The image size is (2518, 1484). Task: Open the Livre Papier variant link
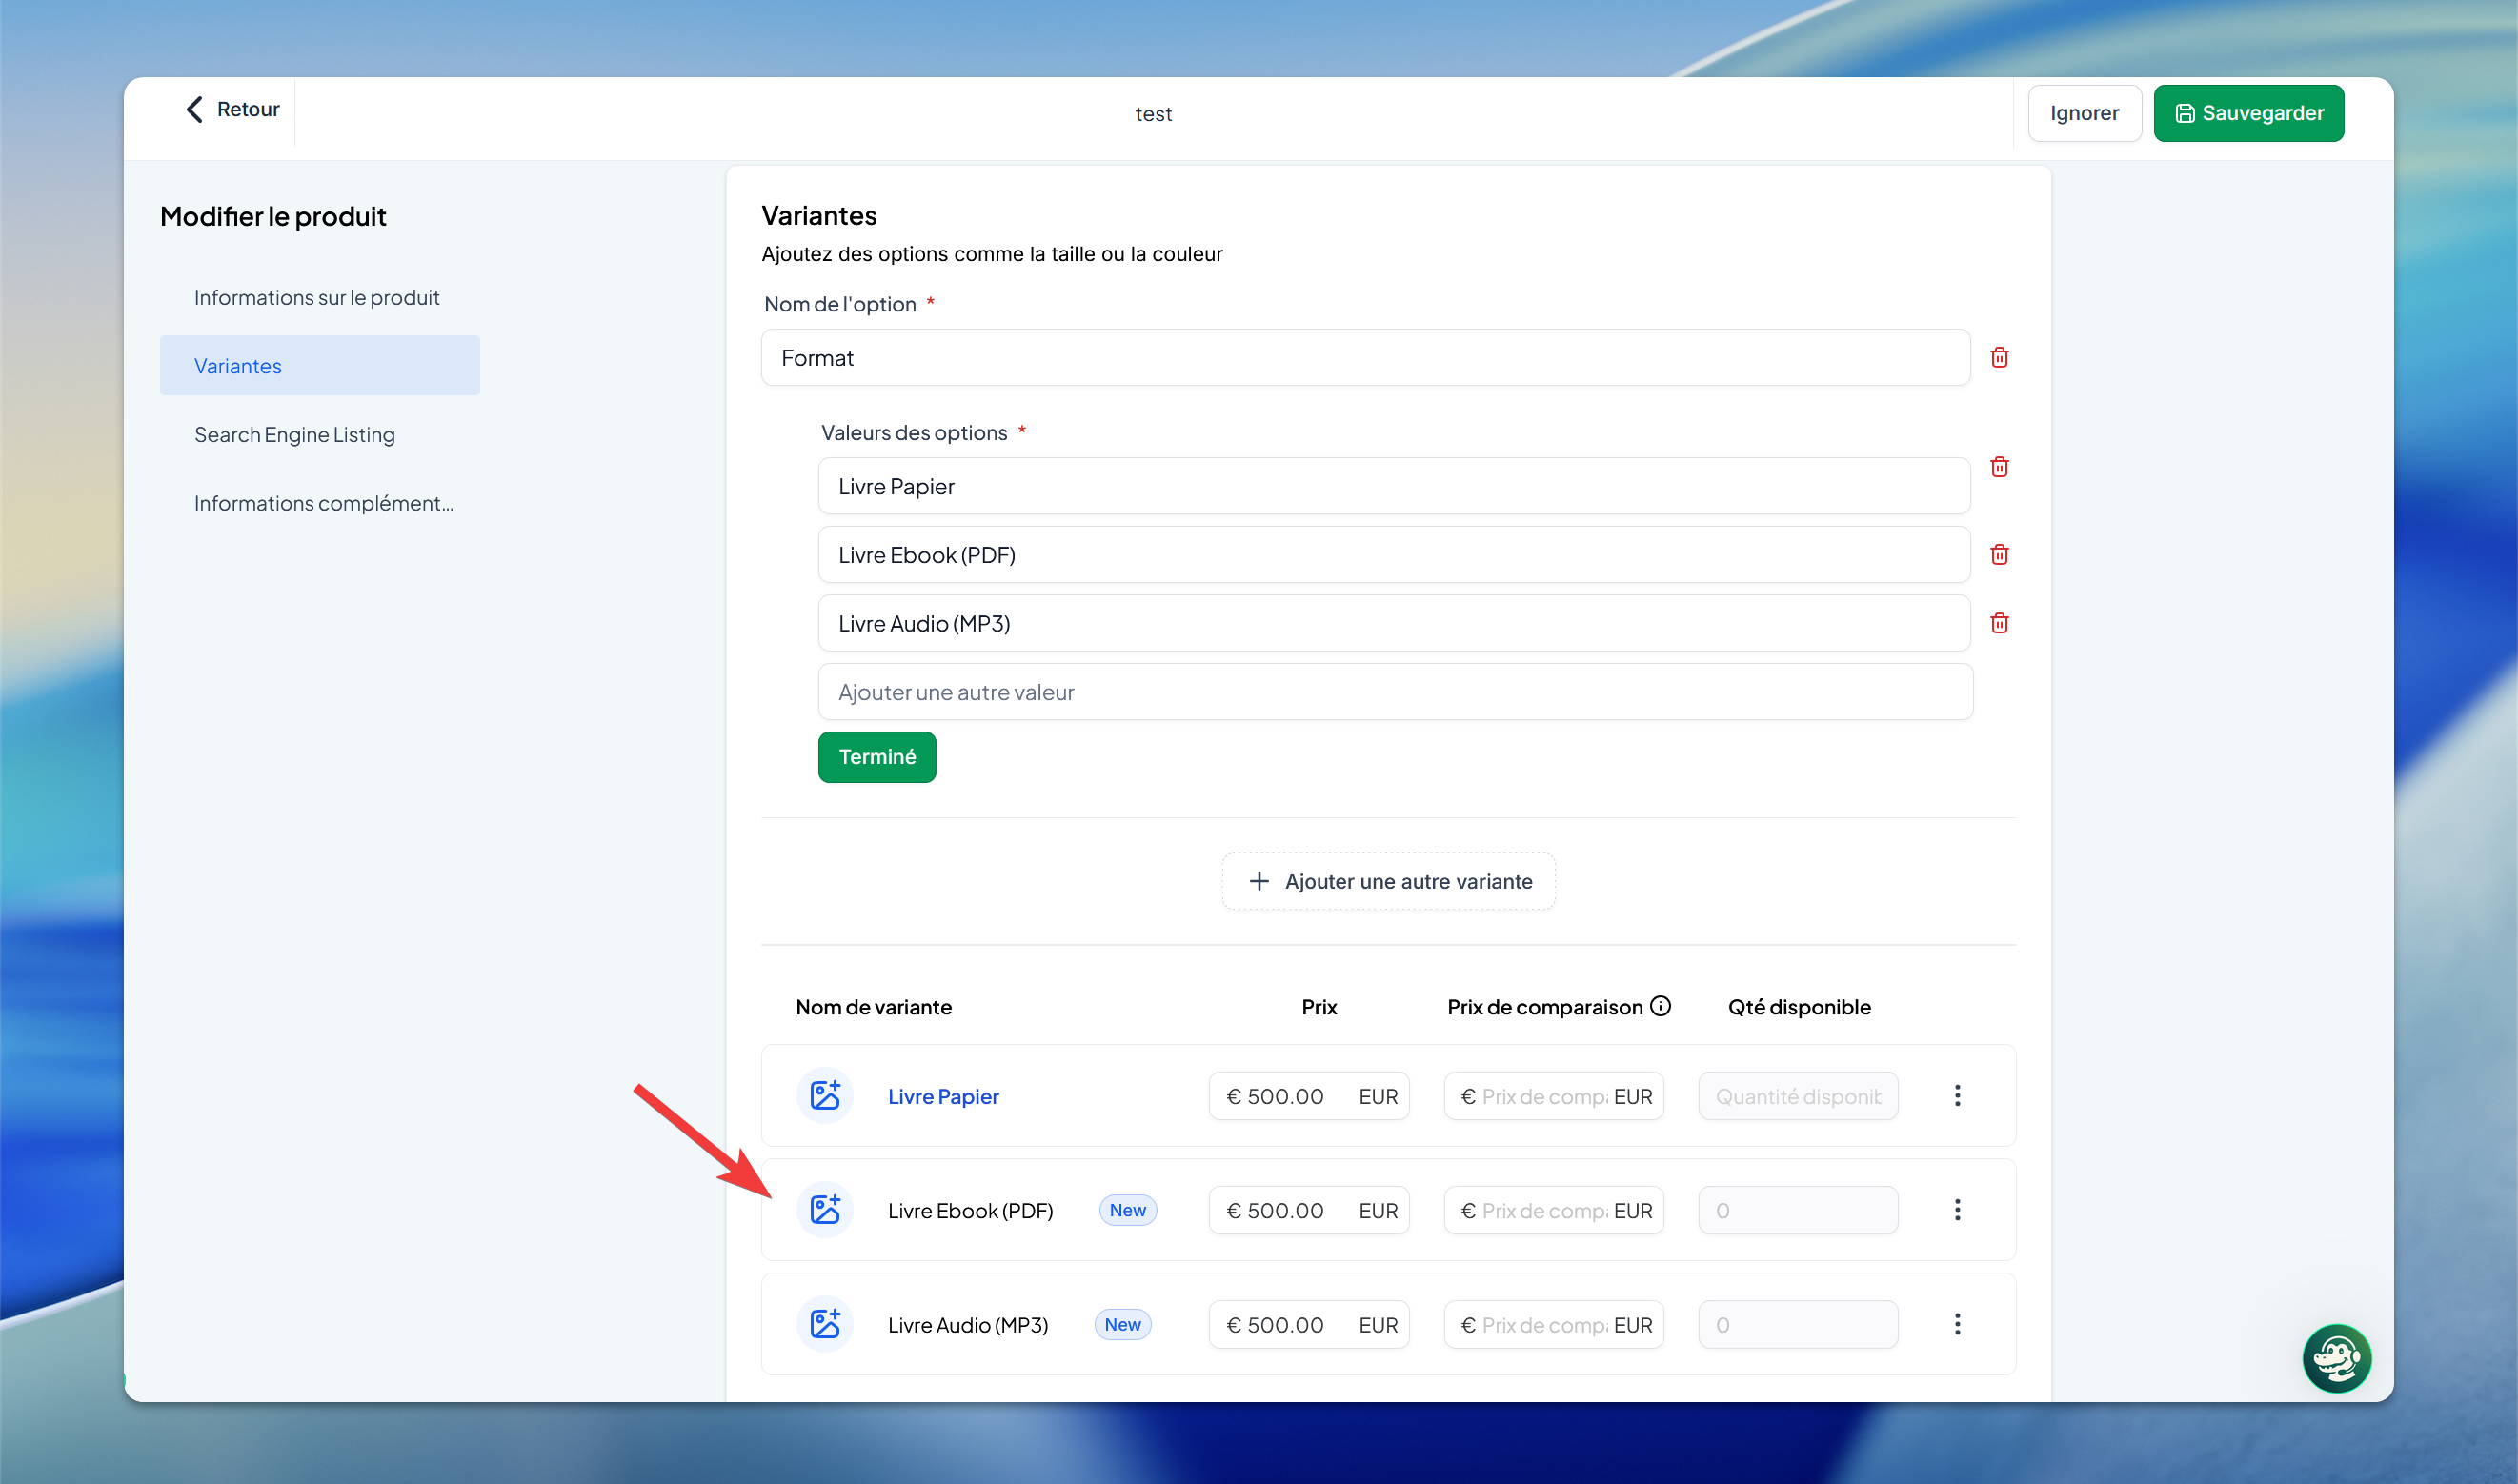(x=943, y=1096)
